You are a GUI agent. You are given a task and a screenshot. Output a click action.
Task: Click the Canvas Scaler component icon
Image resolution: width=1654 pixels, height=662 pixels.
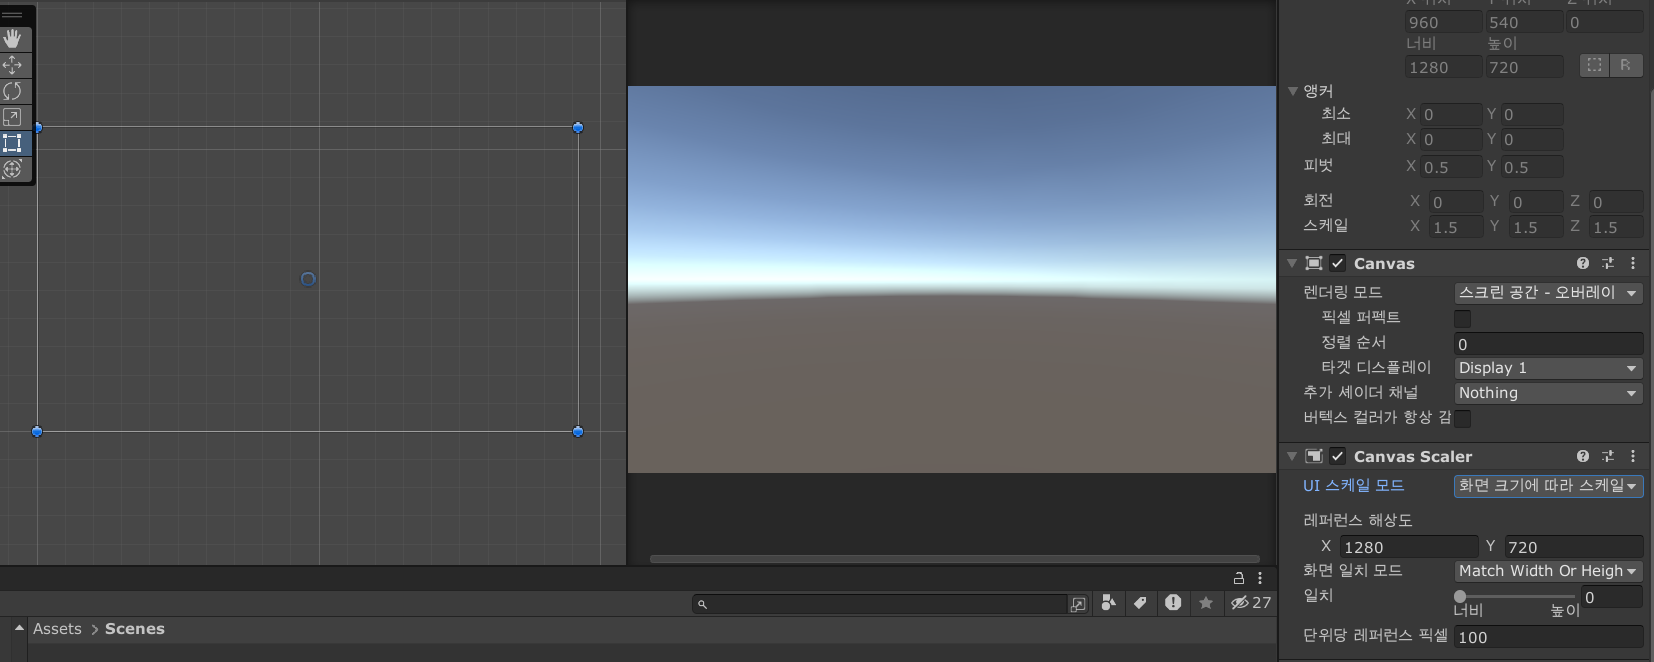pyautogui.click(x=1314, y=456)
